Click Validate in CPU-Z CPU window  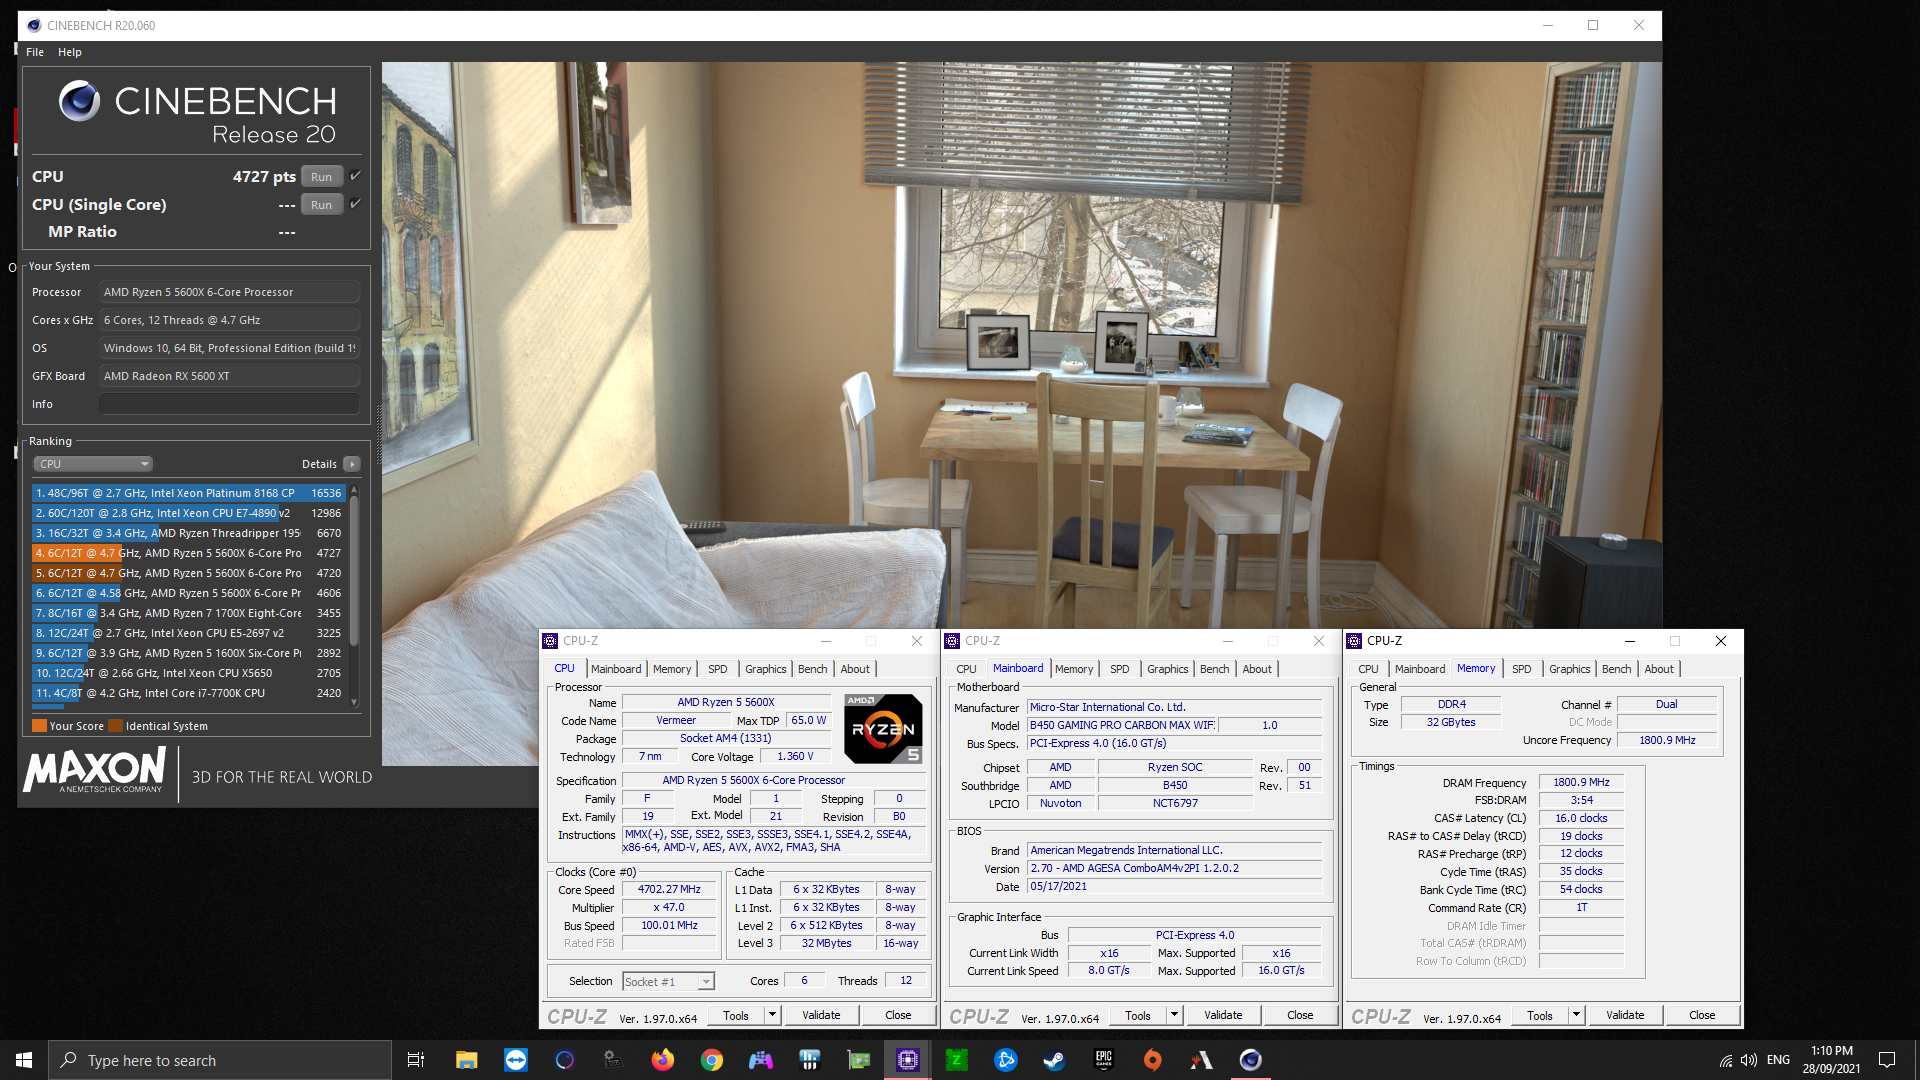[x=821, y=1015]
